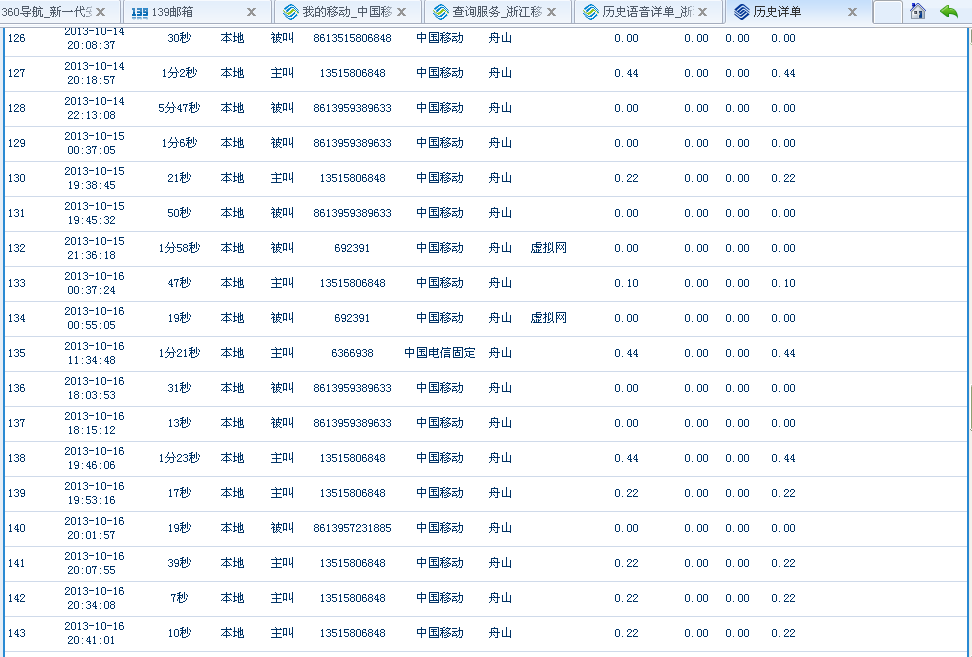Open the 我的移动_中国移动 tab
Image resolution: width=972 pixels, height=657 pixels.
(x=347, y=12)
